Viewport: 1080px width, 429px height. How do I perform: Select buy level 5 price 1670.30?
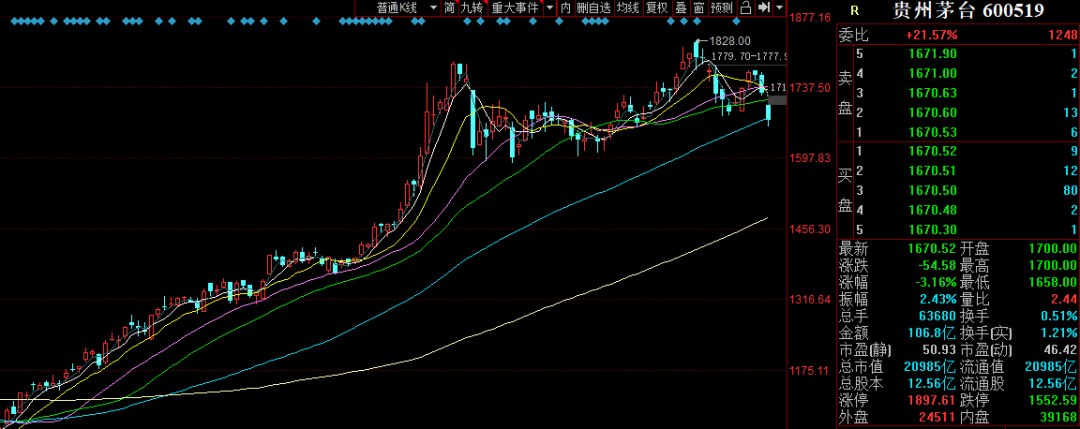tap(931, 229)
